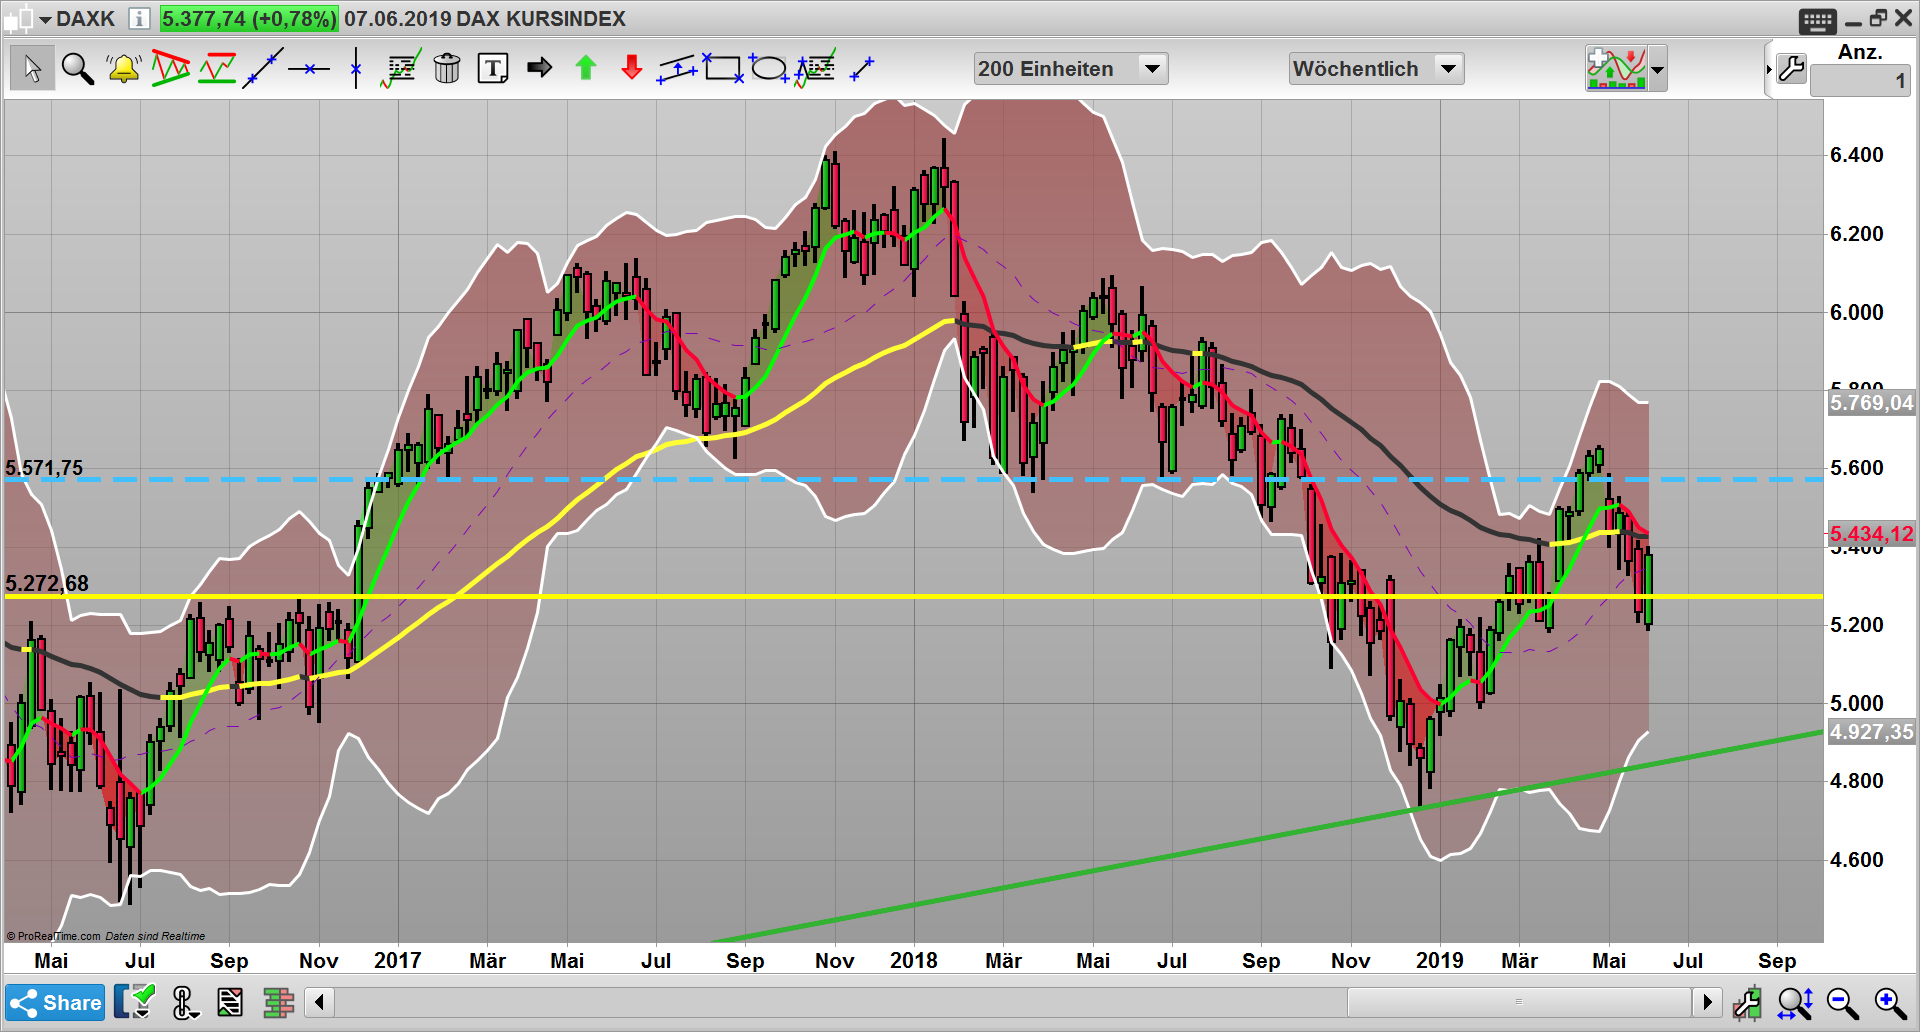Open the 200 Einheiten units dropdown
Screen dimensions: 1920x1032
[1070, 69]
